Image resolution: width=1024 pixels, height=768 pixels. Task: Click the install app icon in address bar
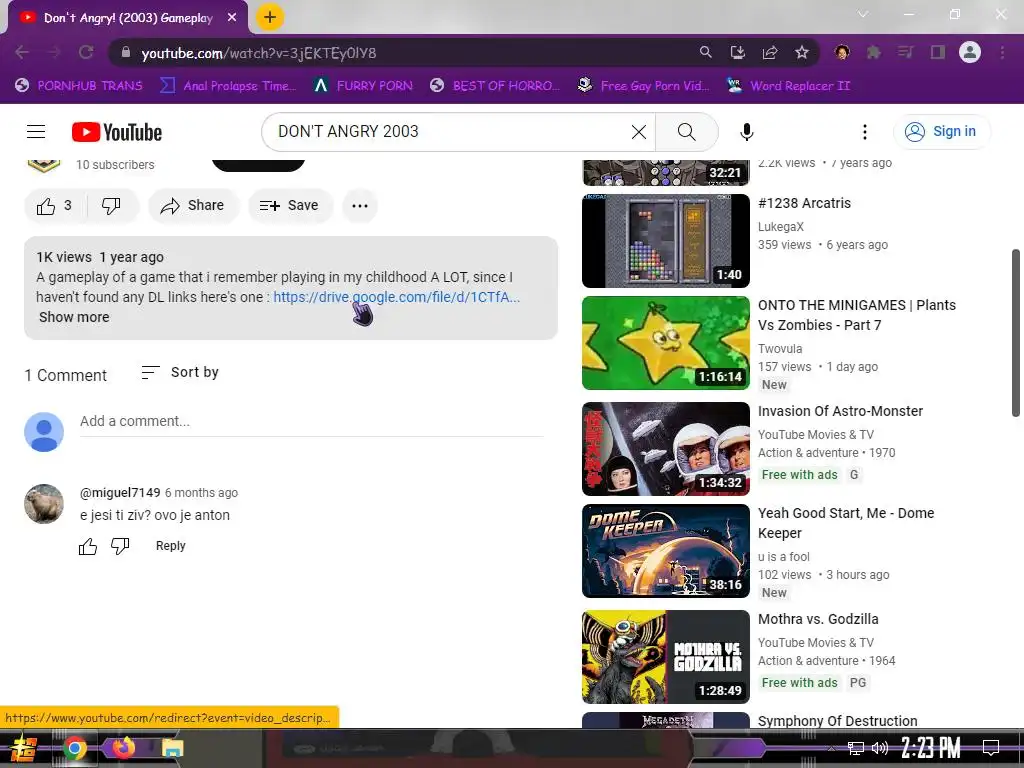click(737, 52)
